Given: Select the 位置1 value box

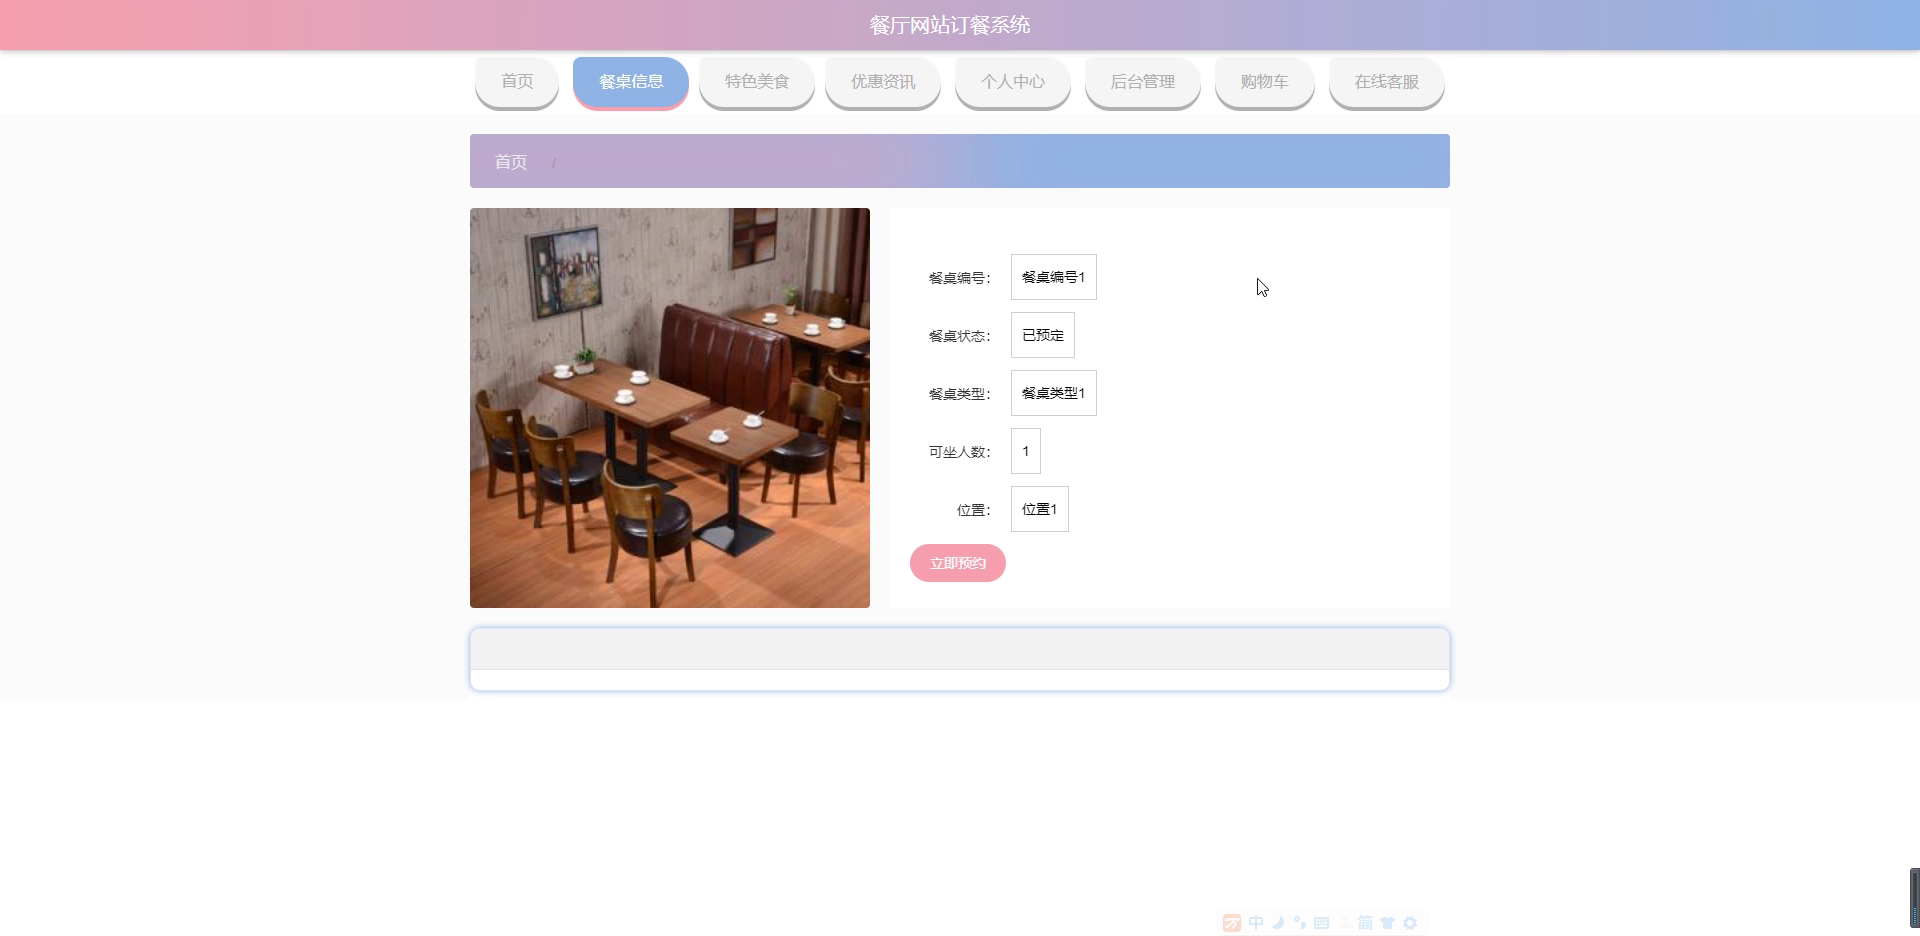Looking at the screenshot, I should (1040, 509).
